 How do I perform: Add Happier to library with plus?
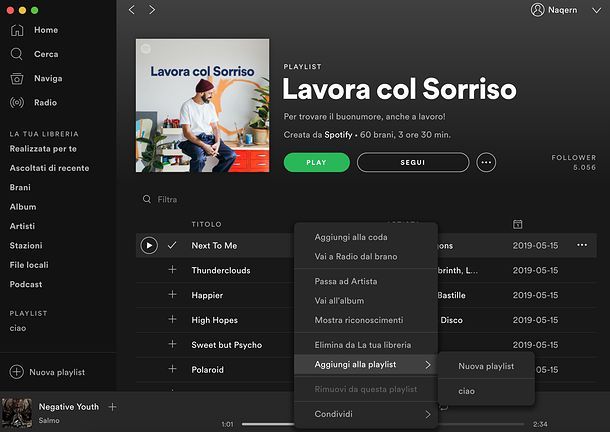[172, 295]
